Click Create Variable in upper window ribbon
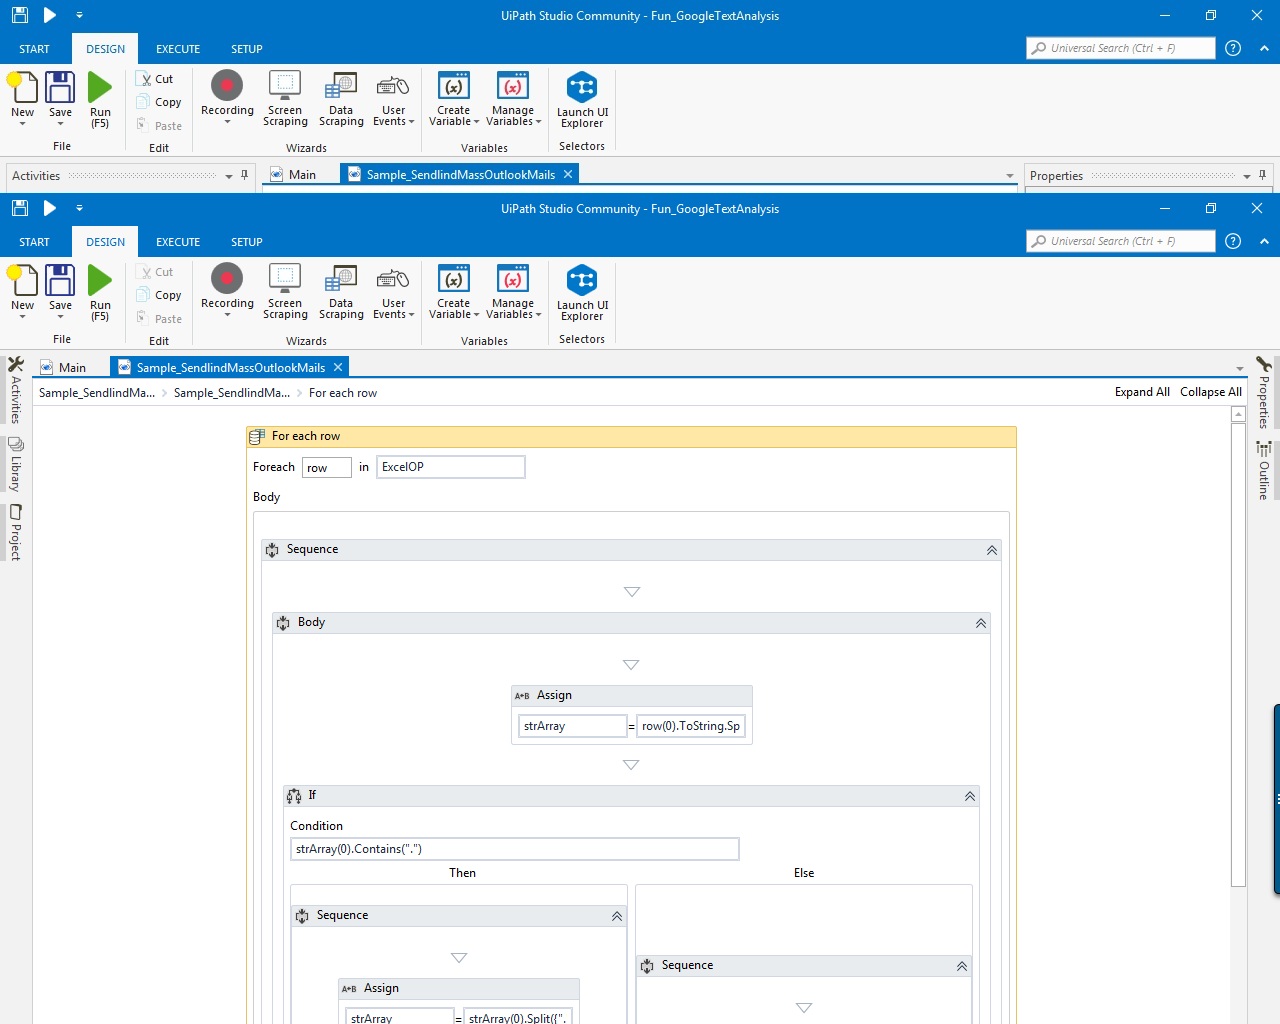The image size is (1280, 1024). click(454, 98)
